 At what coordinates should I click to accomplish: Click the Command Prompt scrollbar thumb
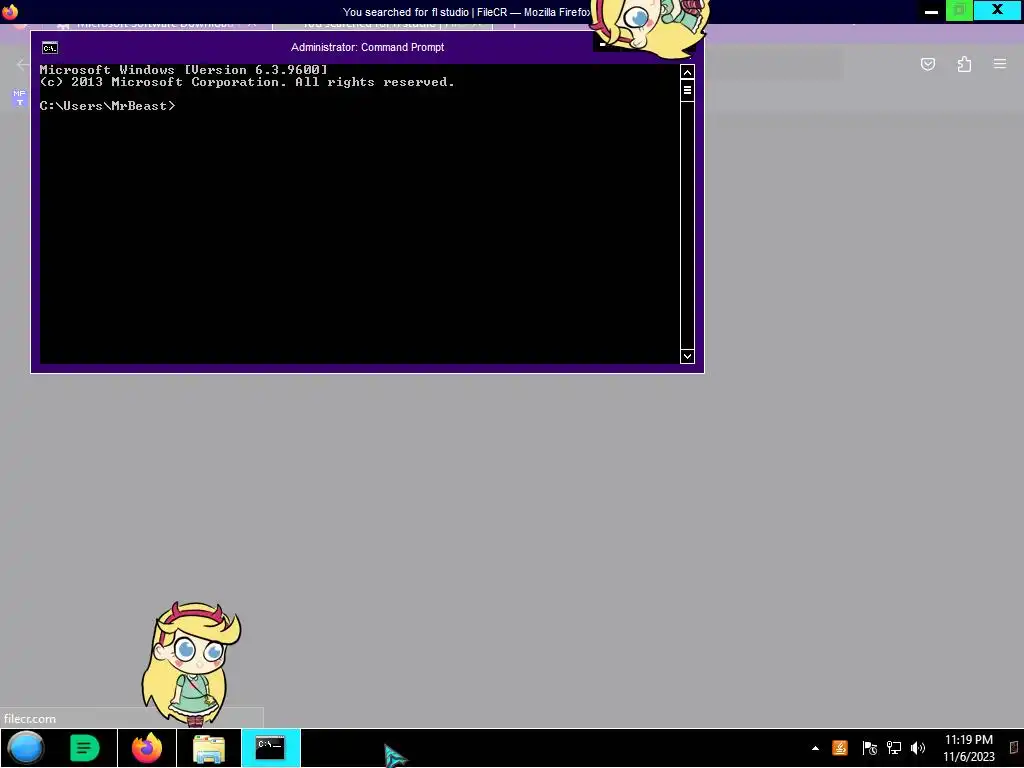coord(687,90)
